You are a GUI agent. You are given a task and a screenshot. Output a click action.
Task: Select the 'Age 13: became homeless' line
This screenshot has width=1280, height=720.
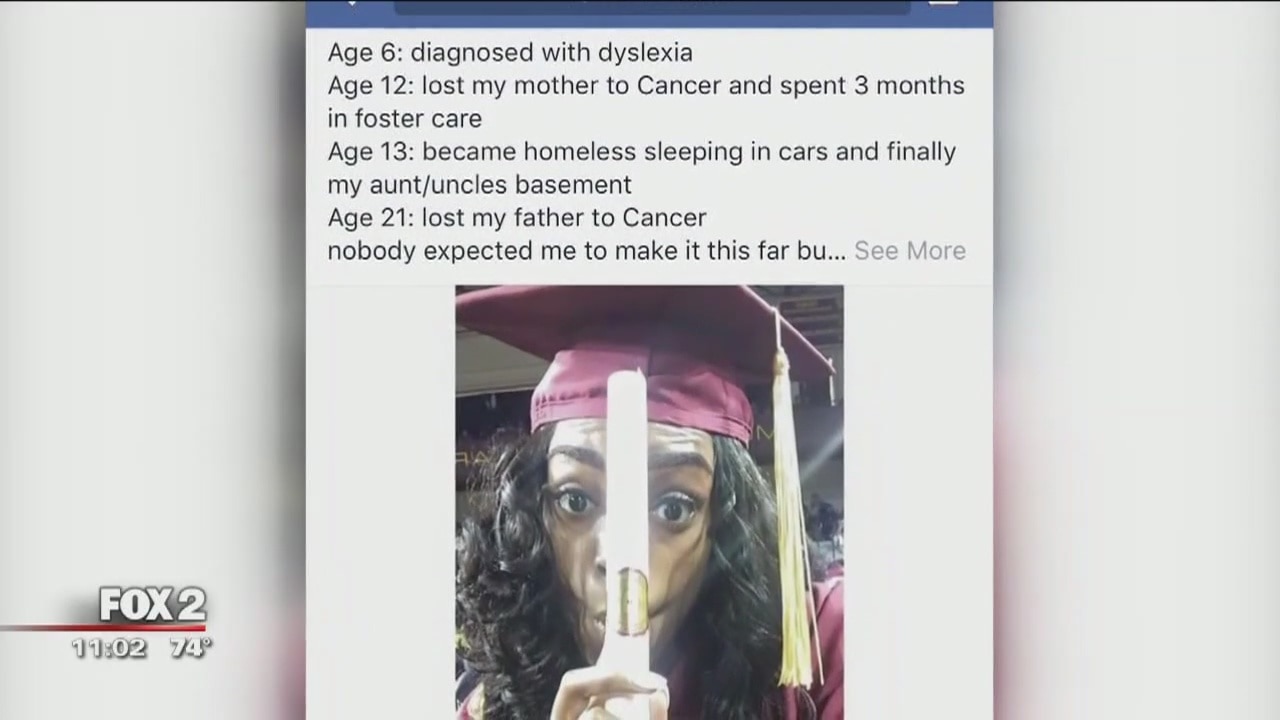click(642, 152)
